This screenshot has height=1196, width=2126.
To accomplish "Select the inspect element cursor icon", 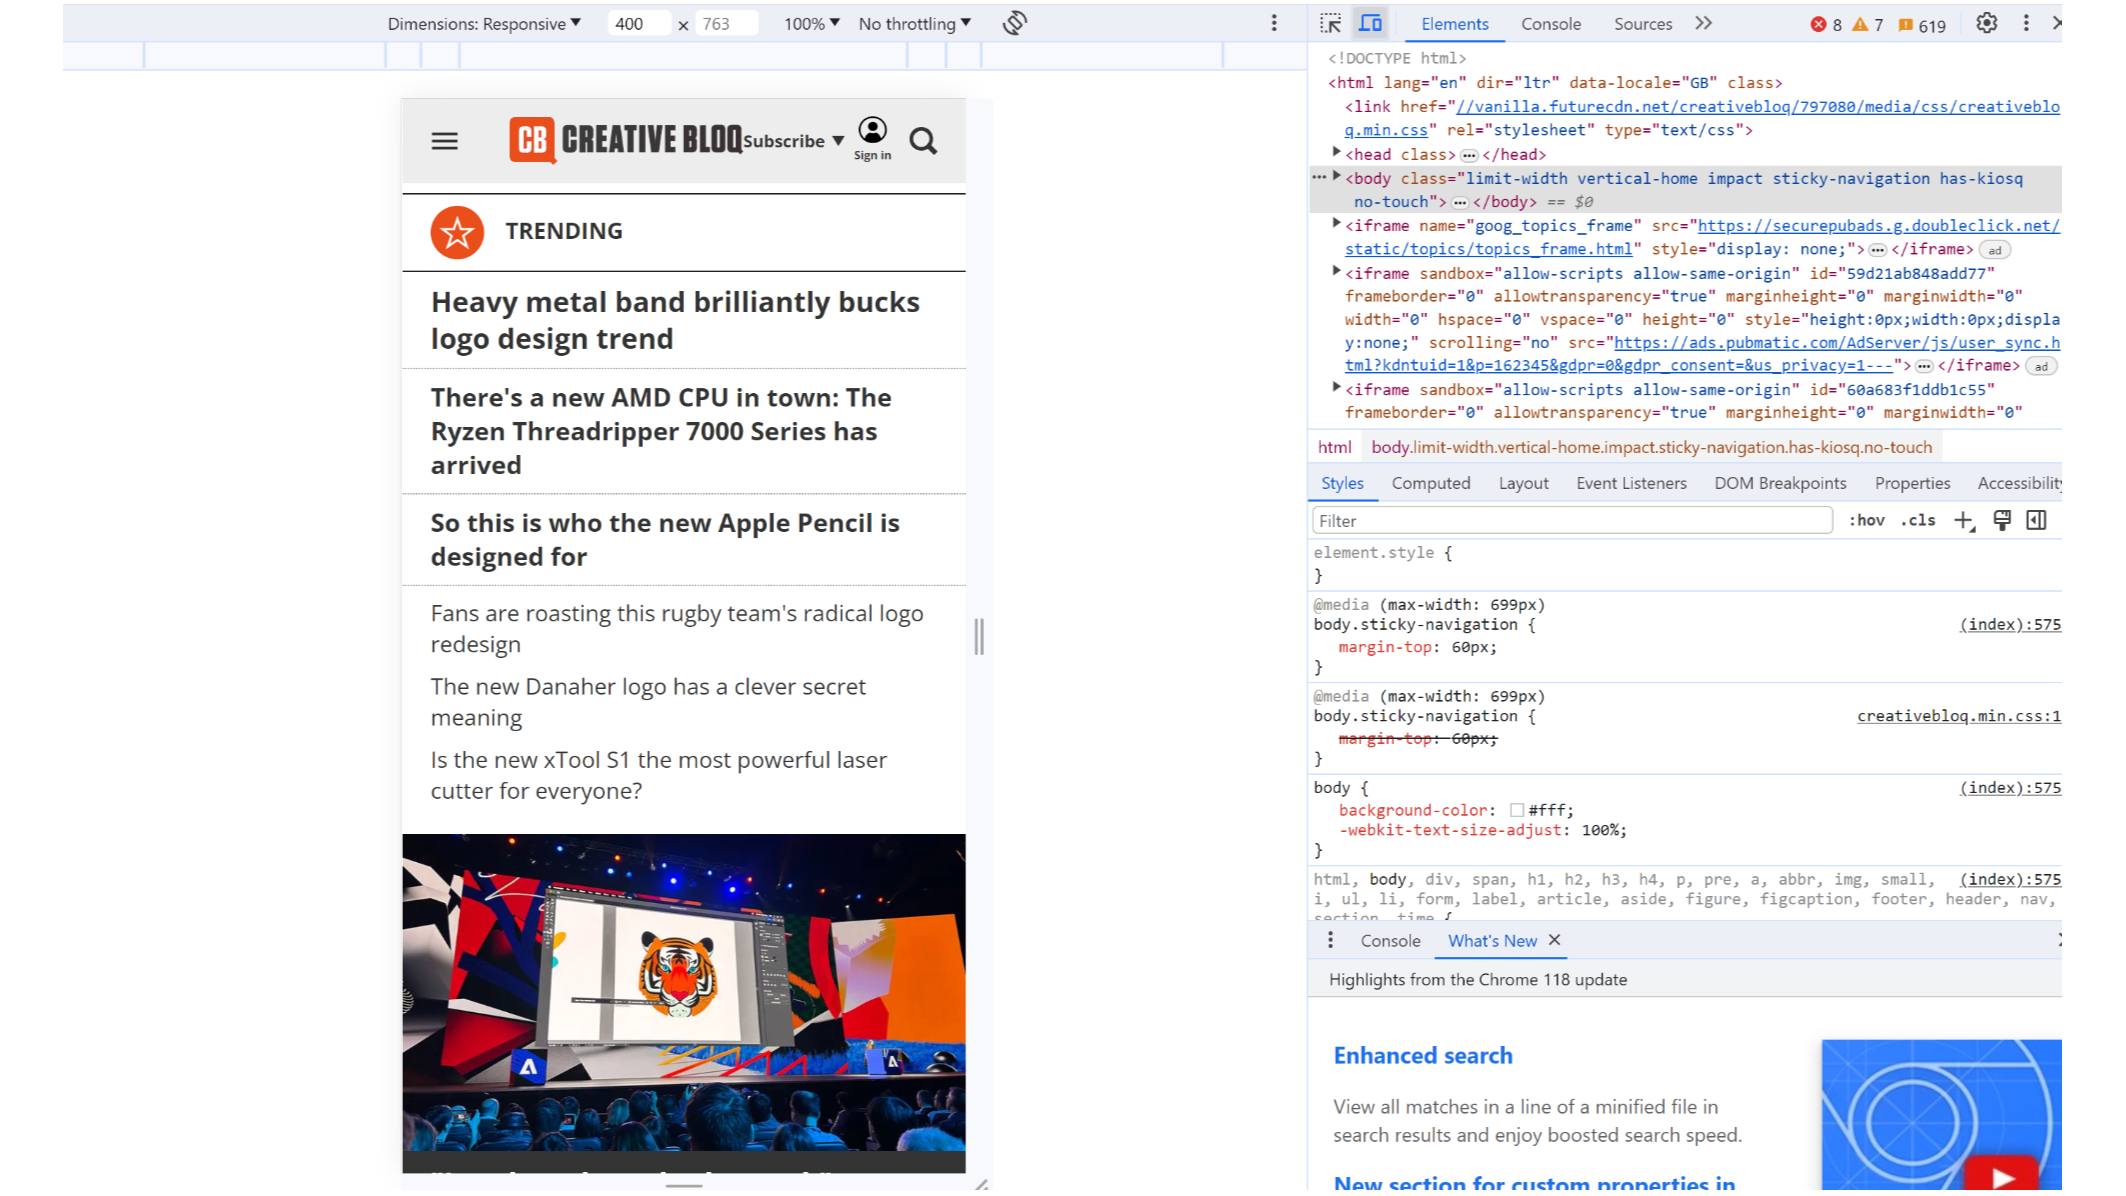I will coord(1329,22).
